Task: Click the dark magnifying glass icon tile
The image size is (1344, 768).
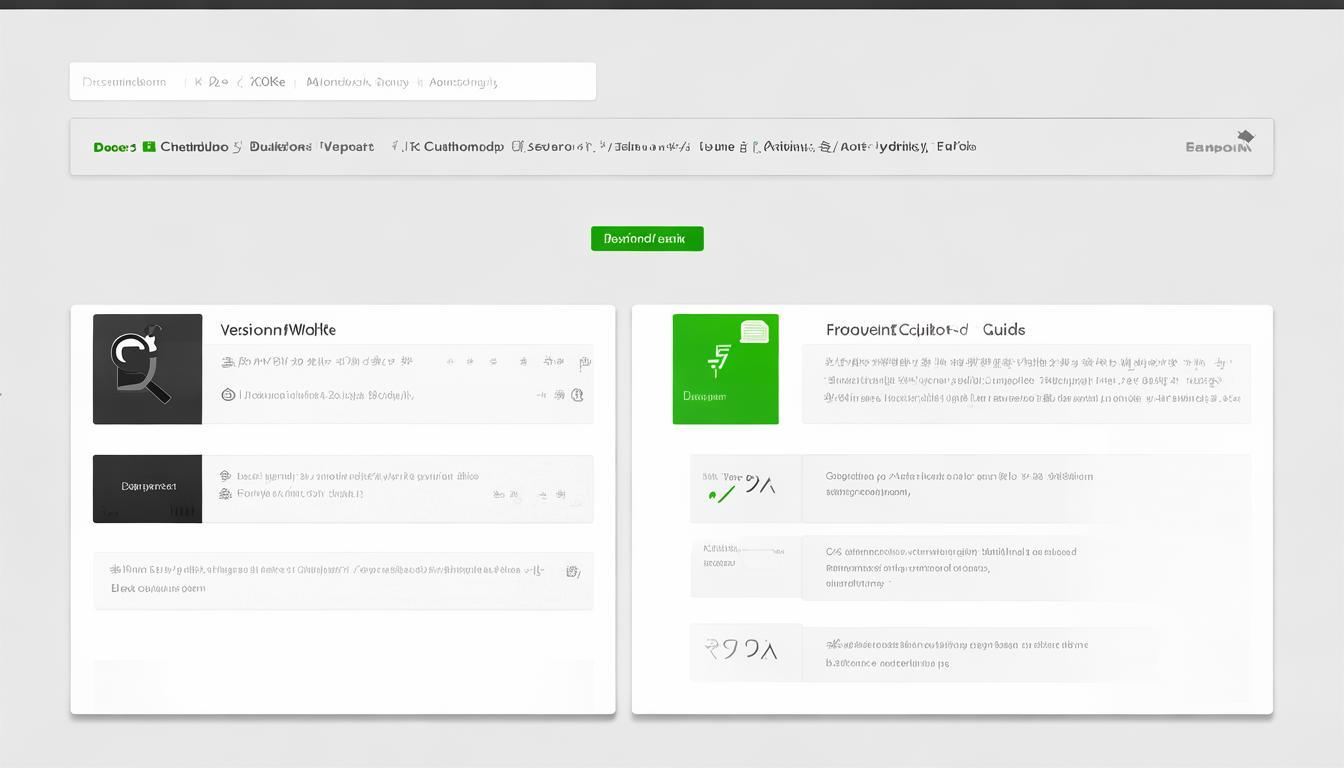Action: tap(147, 369)
